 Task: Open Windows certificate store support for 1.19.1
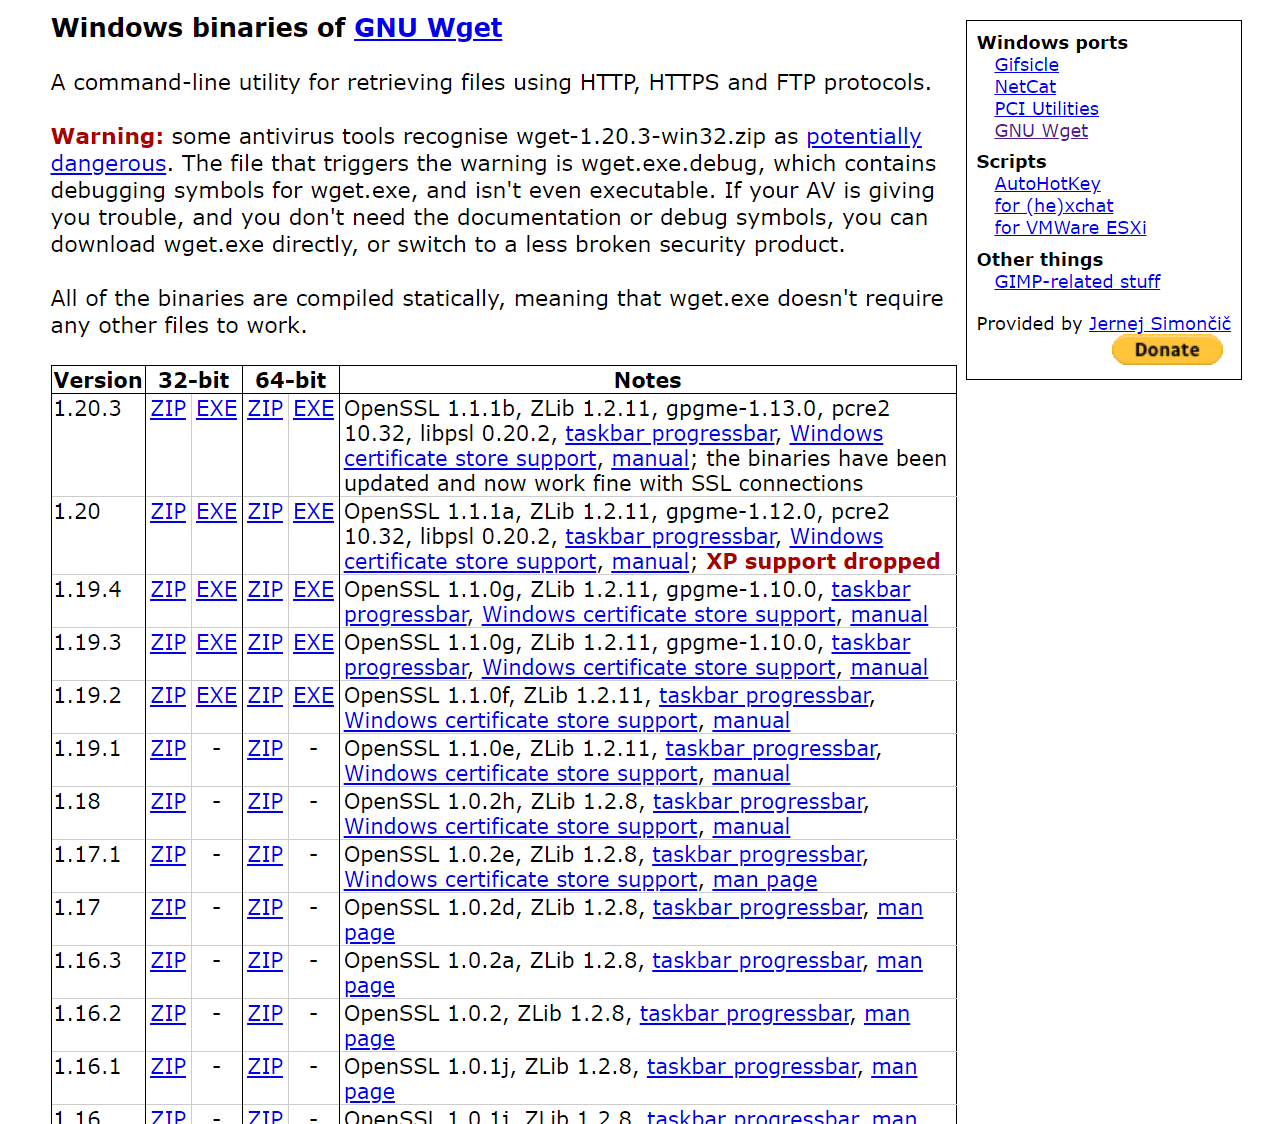[x=521, y=773]
